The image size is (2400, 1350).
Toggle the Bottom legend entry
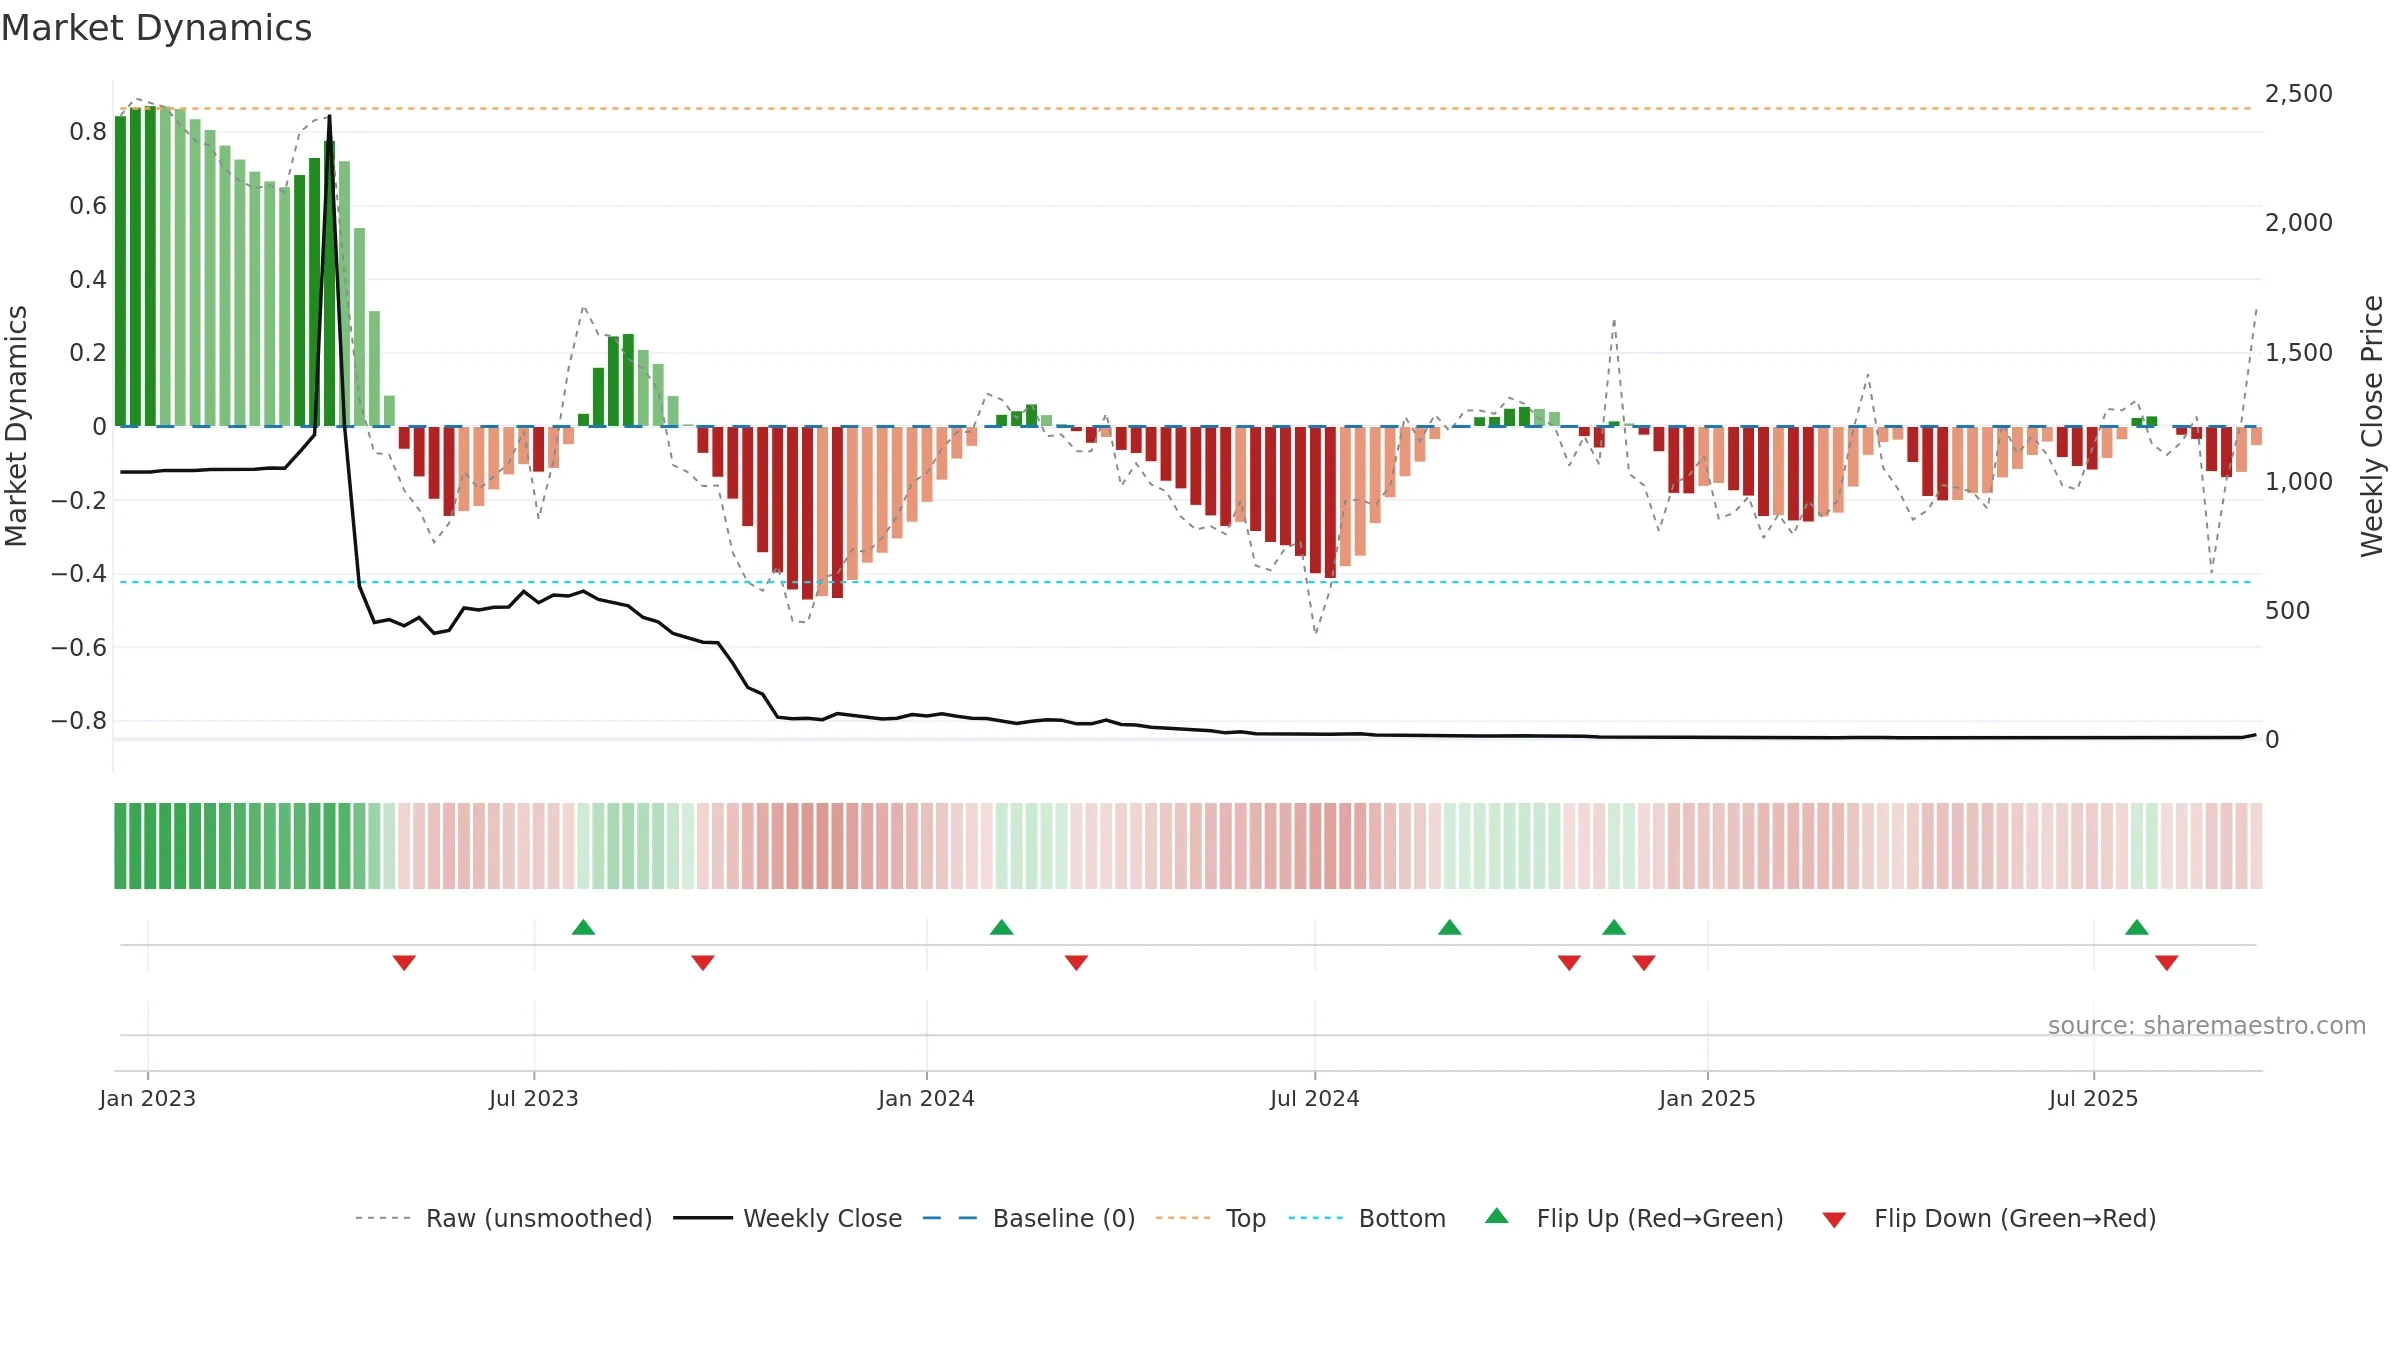[x=1367, y=1218]
